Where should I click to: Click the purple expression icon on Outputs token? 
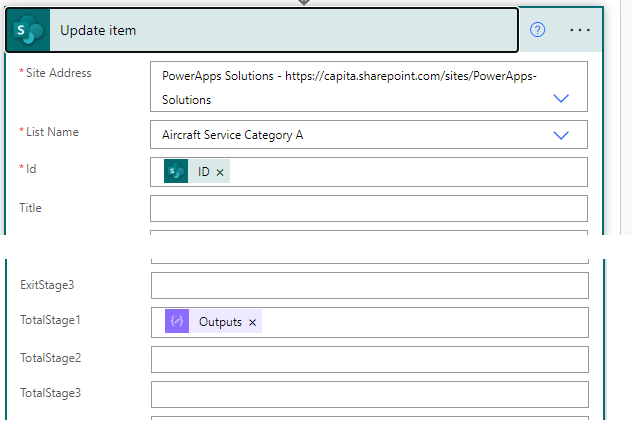tap(177, 321)
